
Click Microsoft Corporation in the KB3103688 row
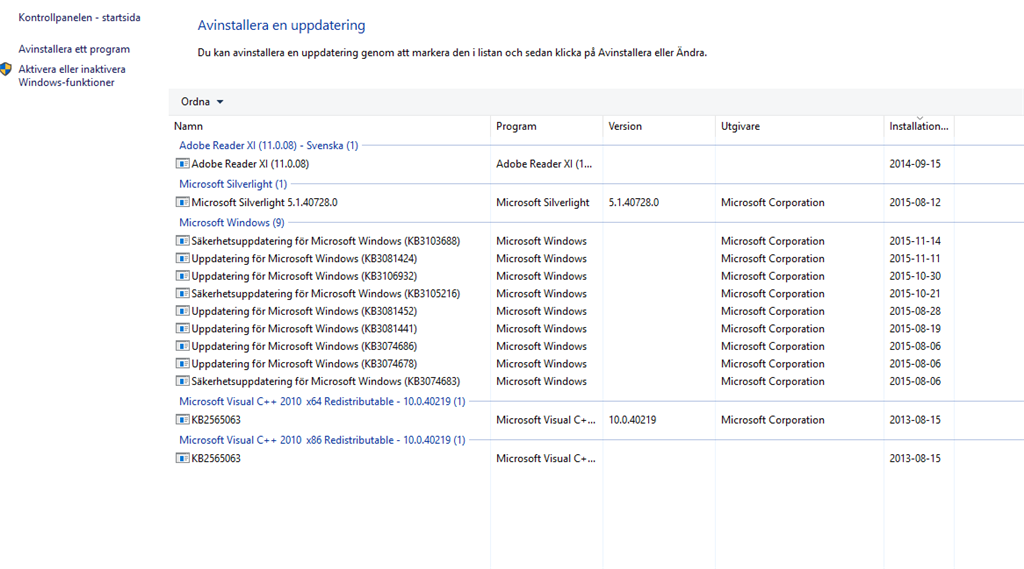[x=773, y=241]
